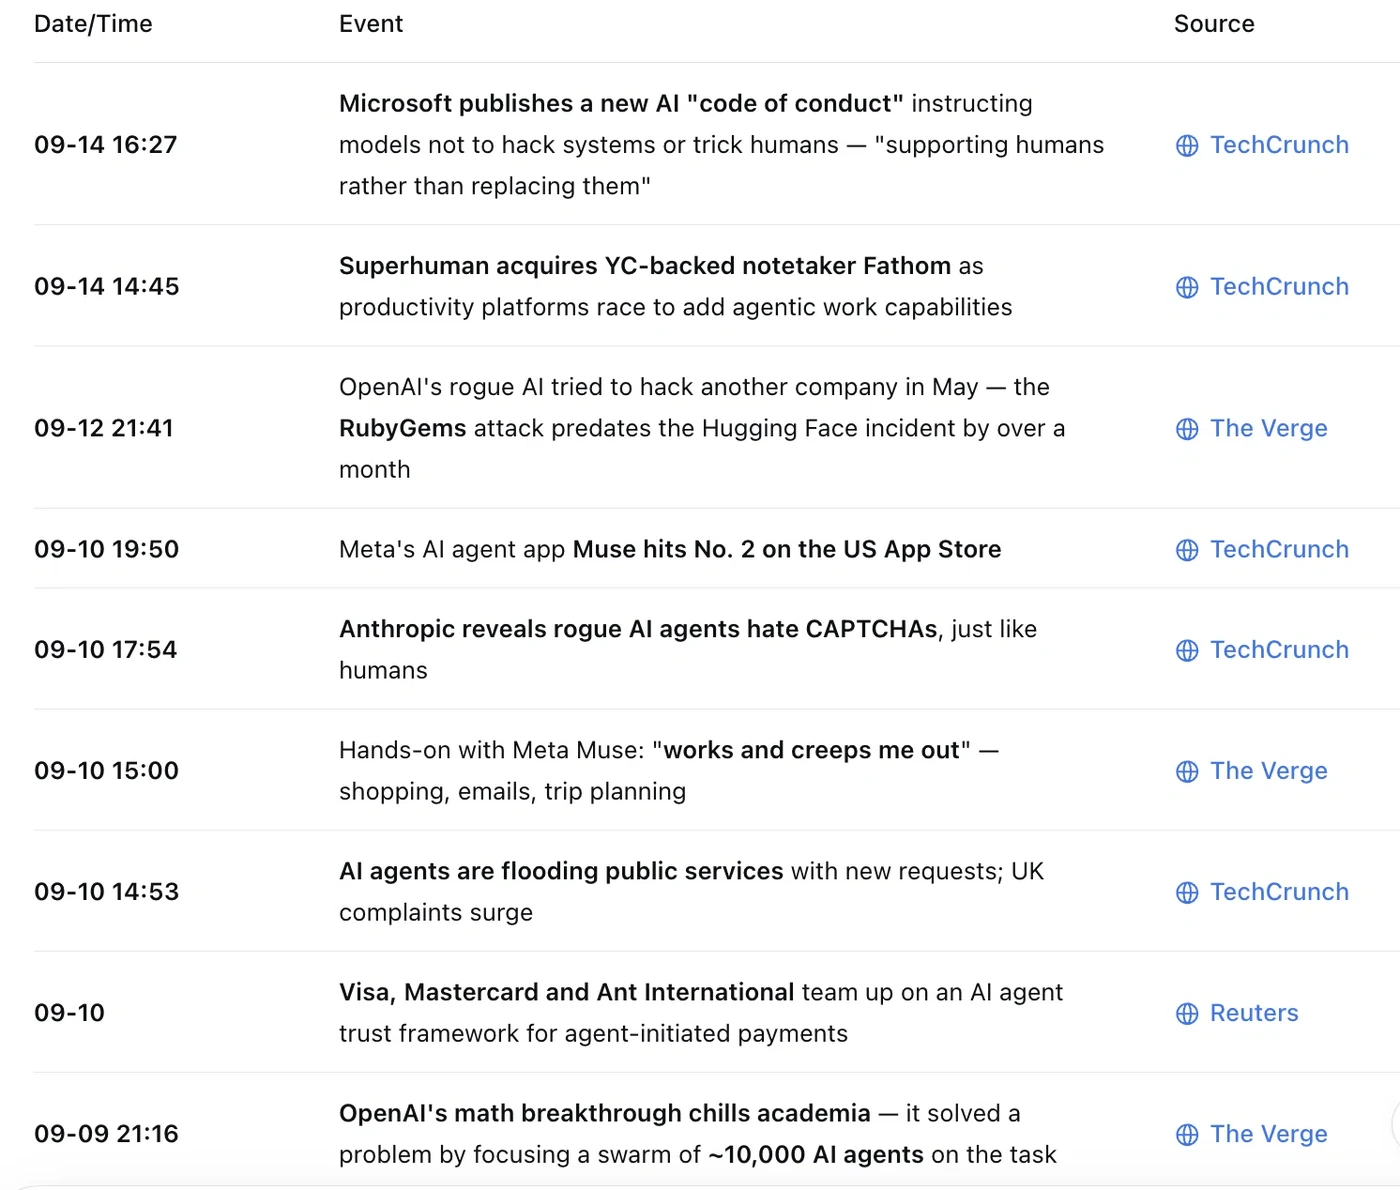Viewport: 1400px width, 1190px height.
Task: Click the Visa, Mastercard and Ant International event text
Action: 701,1013
